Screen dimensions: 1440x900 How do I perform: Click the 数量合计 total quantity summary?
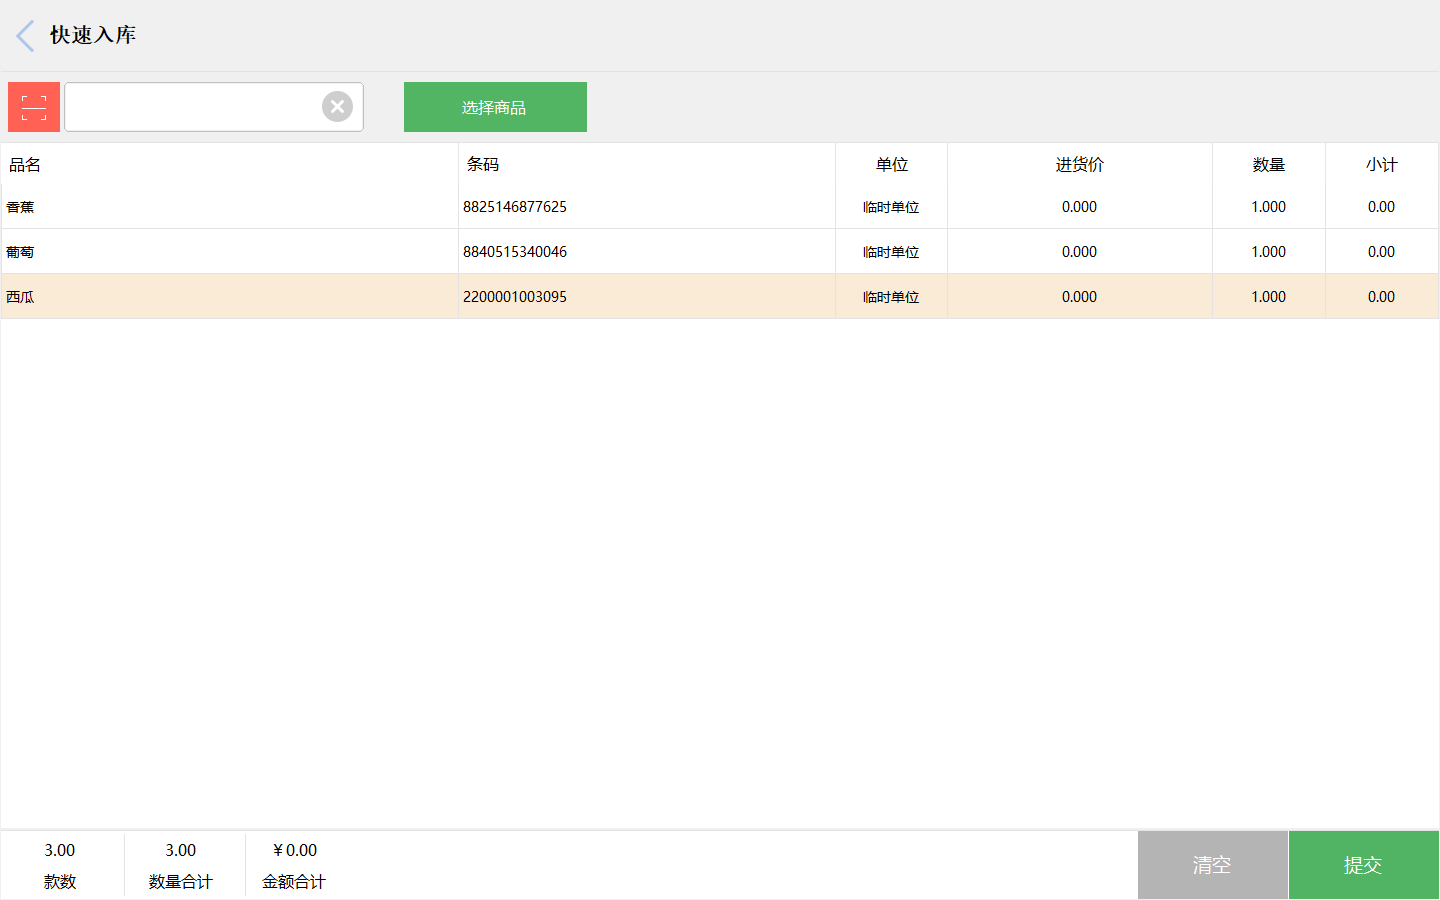181,865
